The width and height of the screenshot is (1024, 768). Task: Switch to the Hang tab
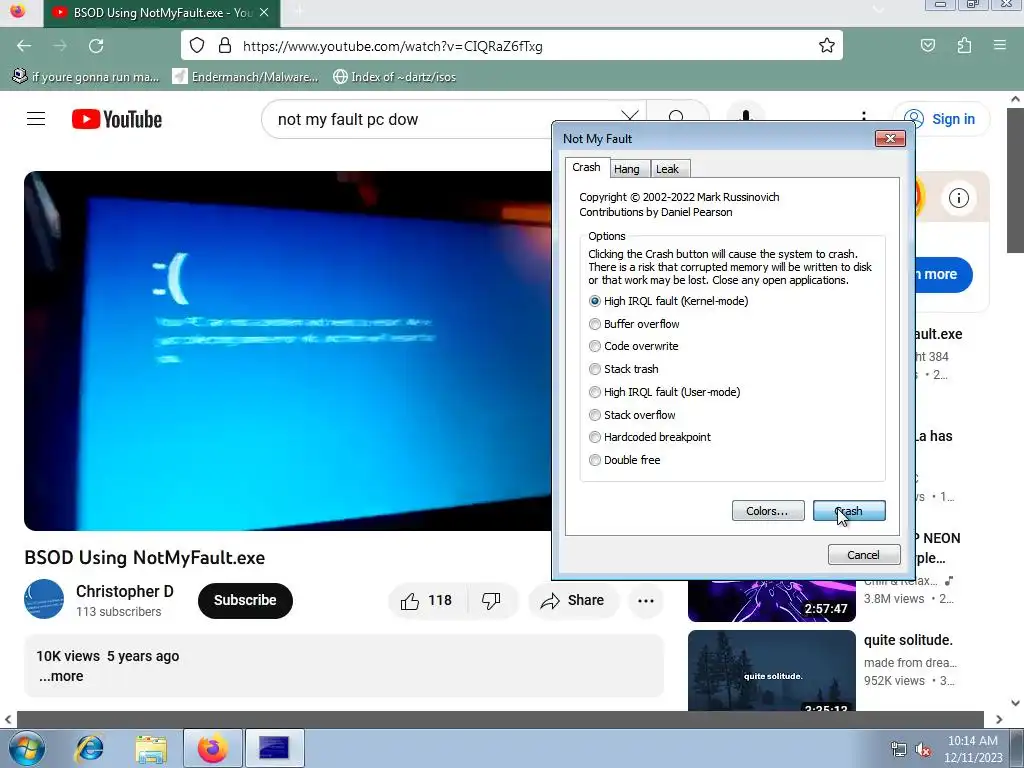[627, 169]
